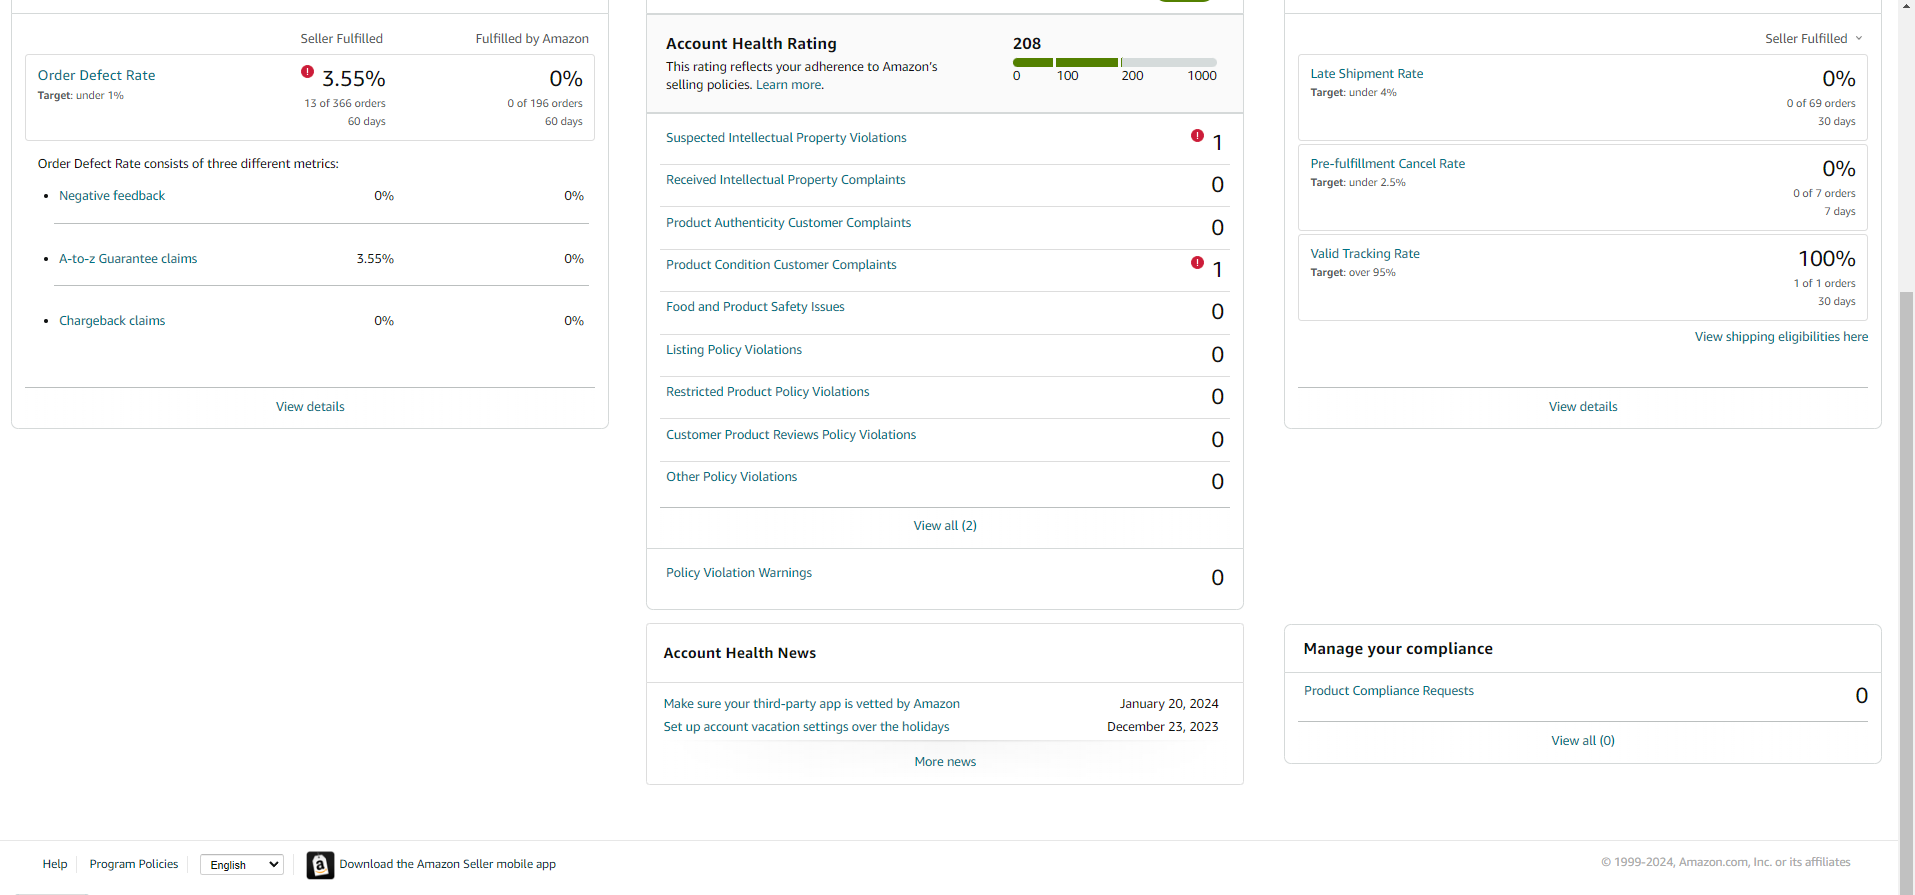Click 'Target: over 95%' text
Viewport: 1915px width, 895px height.
click(x=1353, y=273)
